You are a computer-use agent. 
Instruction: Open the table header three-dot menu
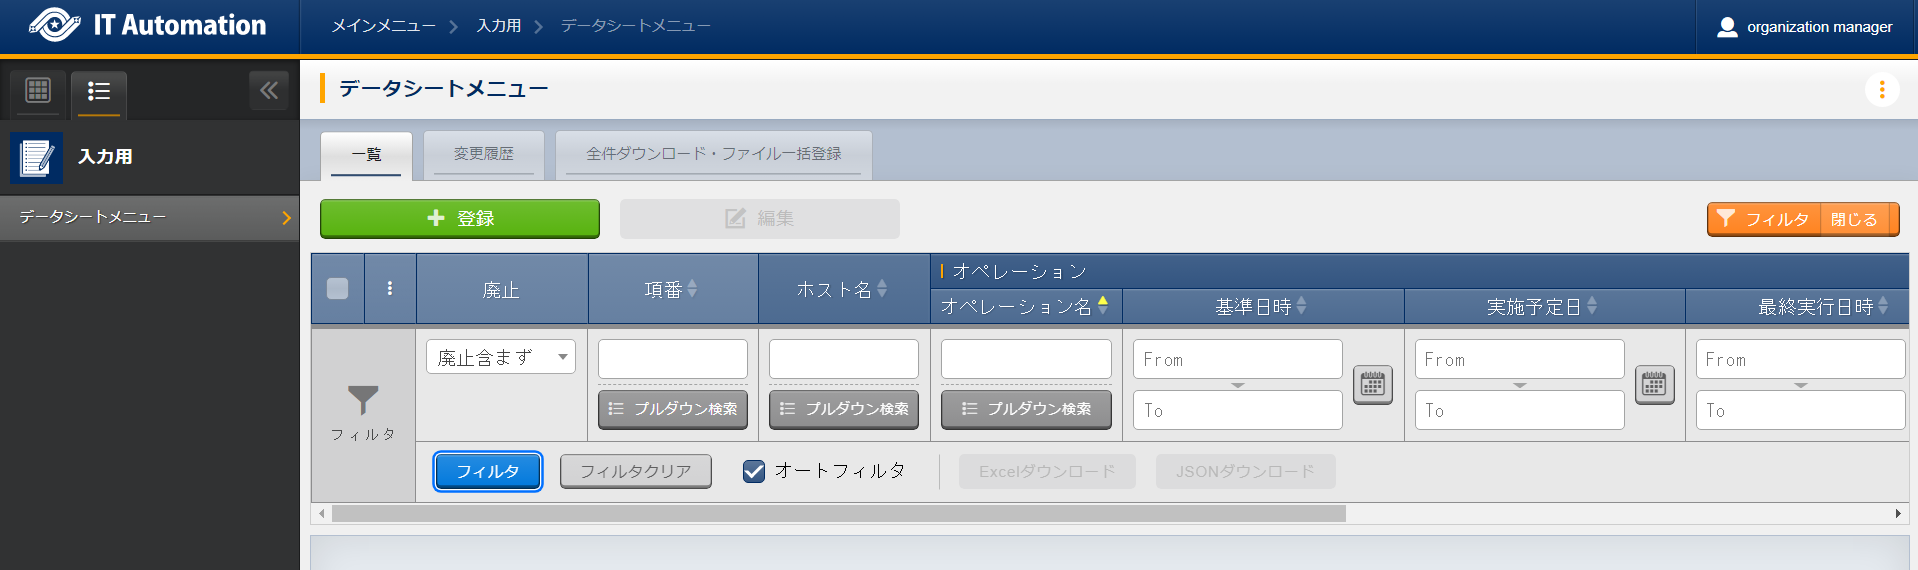click(390, 289)
